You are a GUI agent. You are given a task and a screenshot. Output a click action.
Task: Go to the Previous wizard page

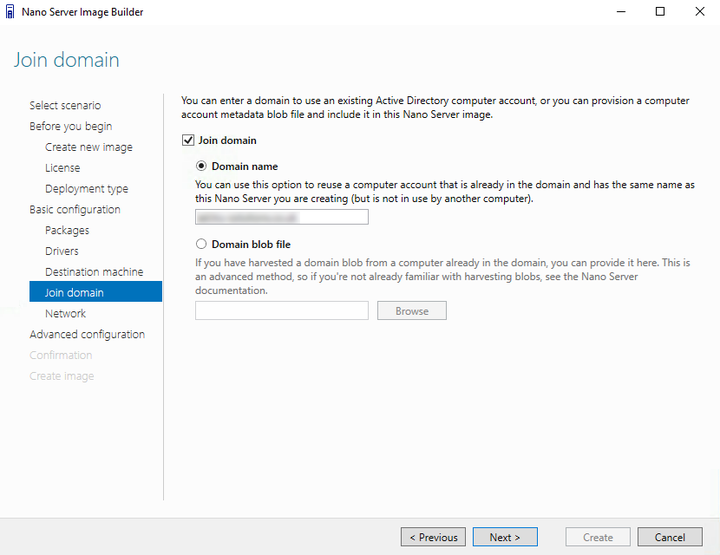(x=433, y=537)
